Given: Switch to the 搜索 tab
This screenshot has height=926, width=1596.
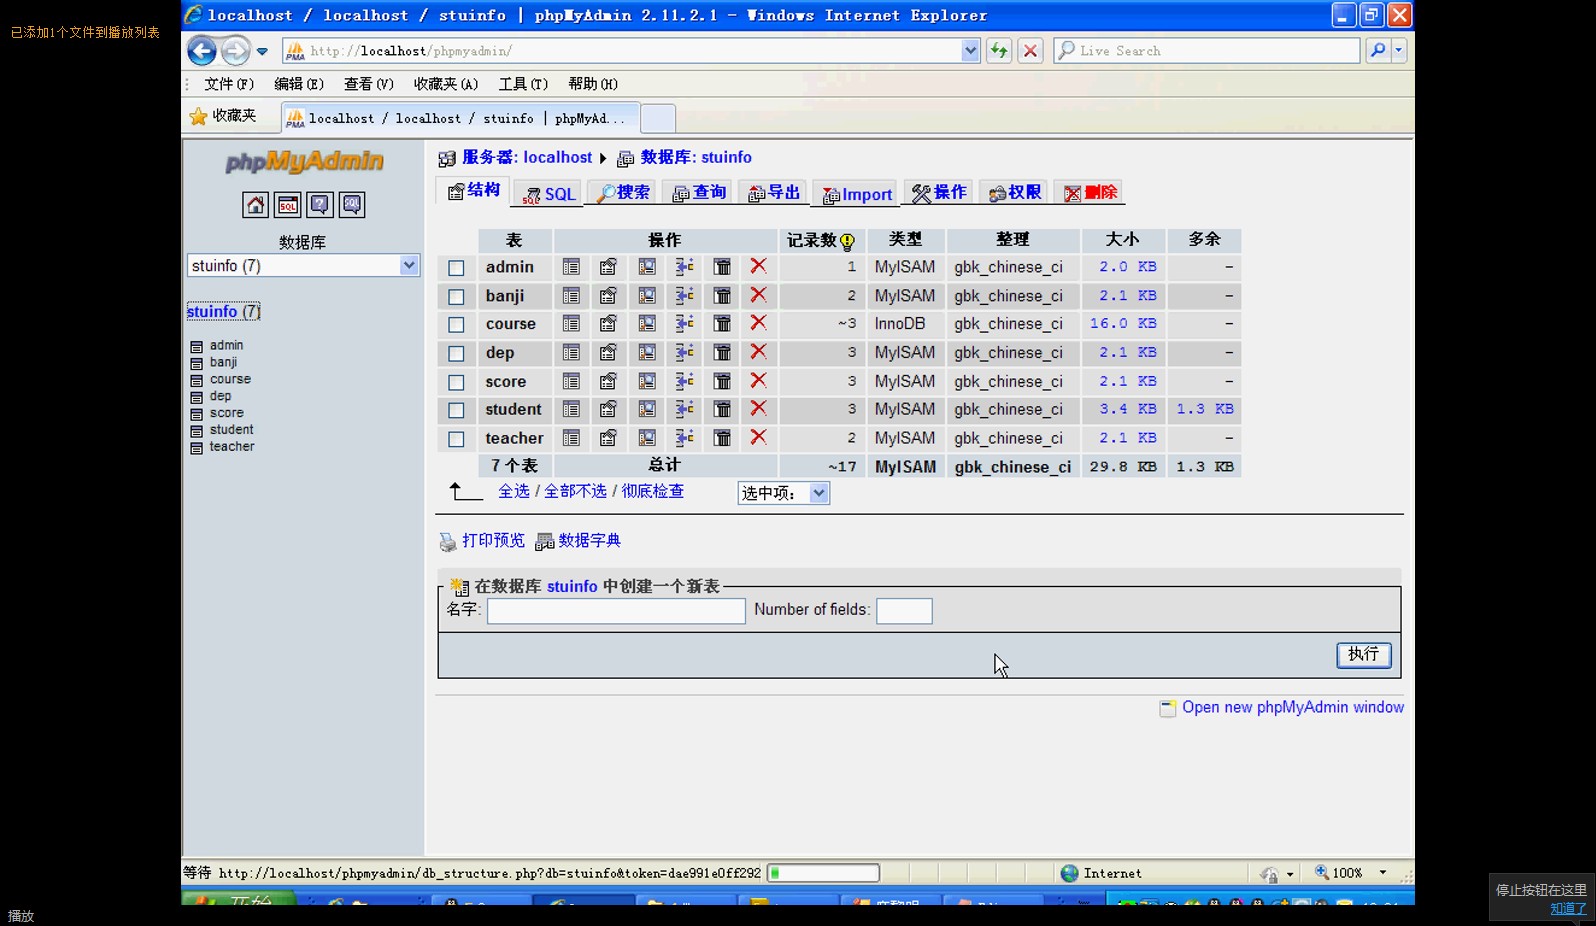Looking at the screenshot, I should pyautogui.click(x=623, y=193).
